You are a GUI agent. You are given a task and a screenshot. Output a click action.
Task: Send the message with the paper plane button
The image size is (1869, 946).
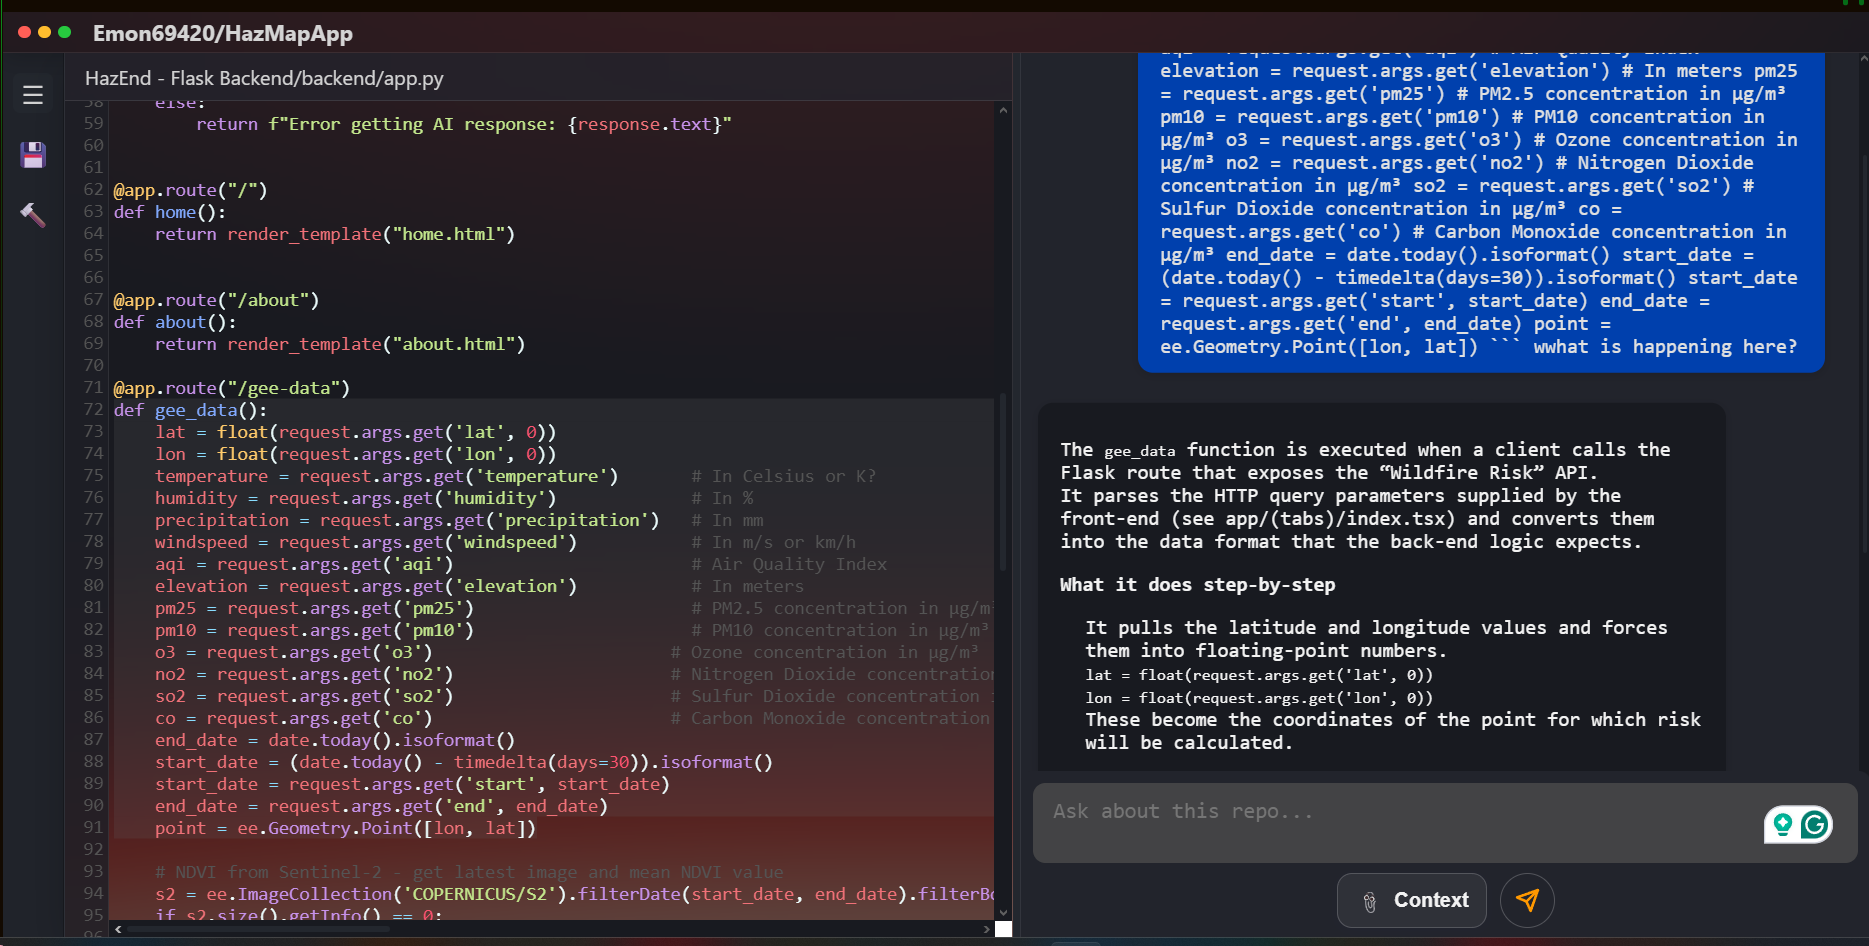(1527, 900)
